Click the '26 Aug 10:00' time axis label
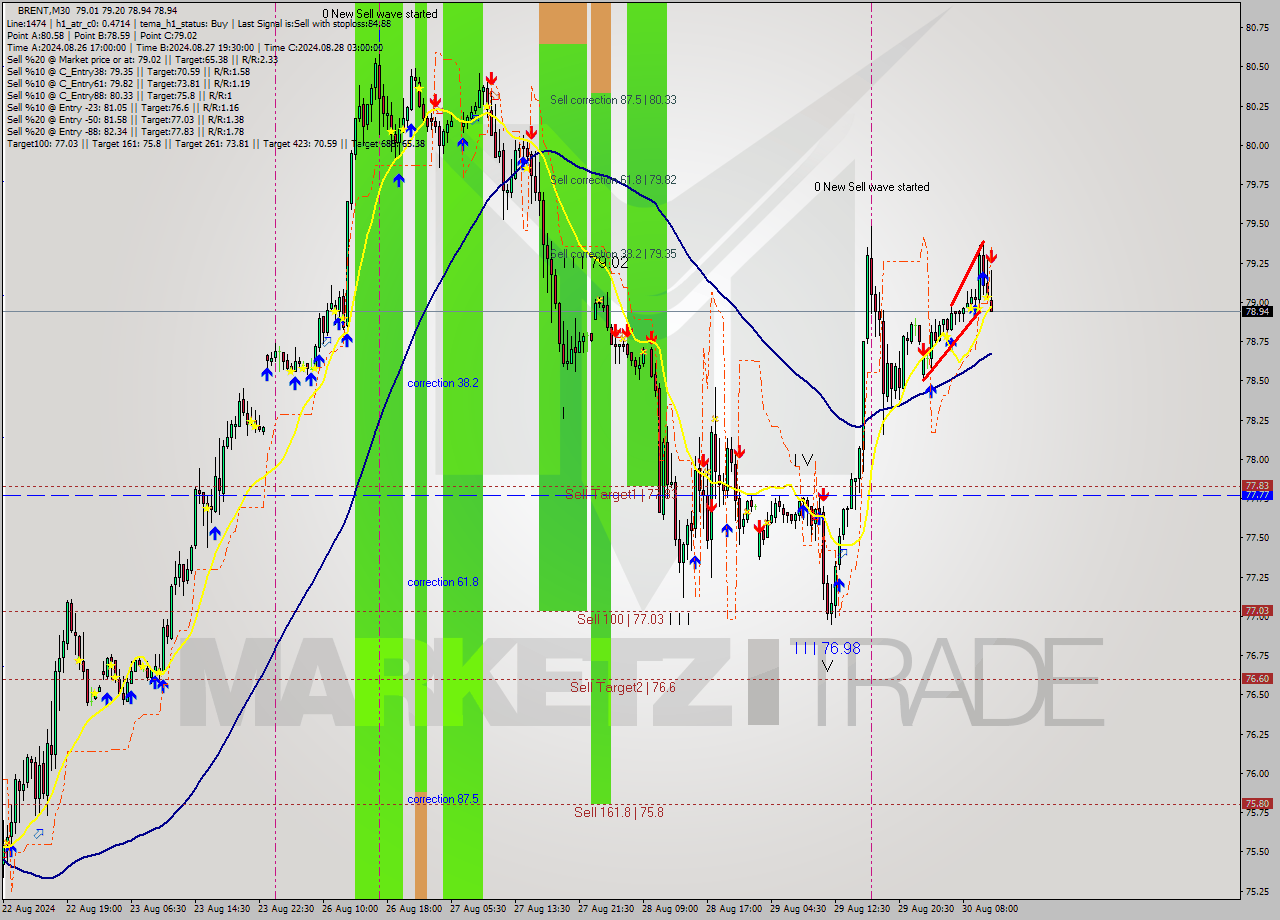 [x=351, y=909]
